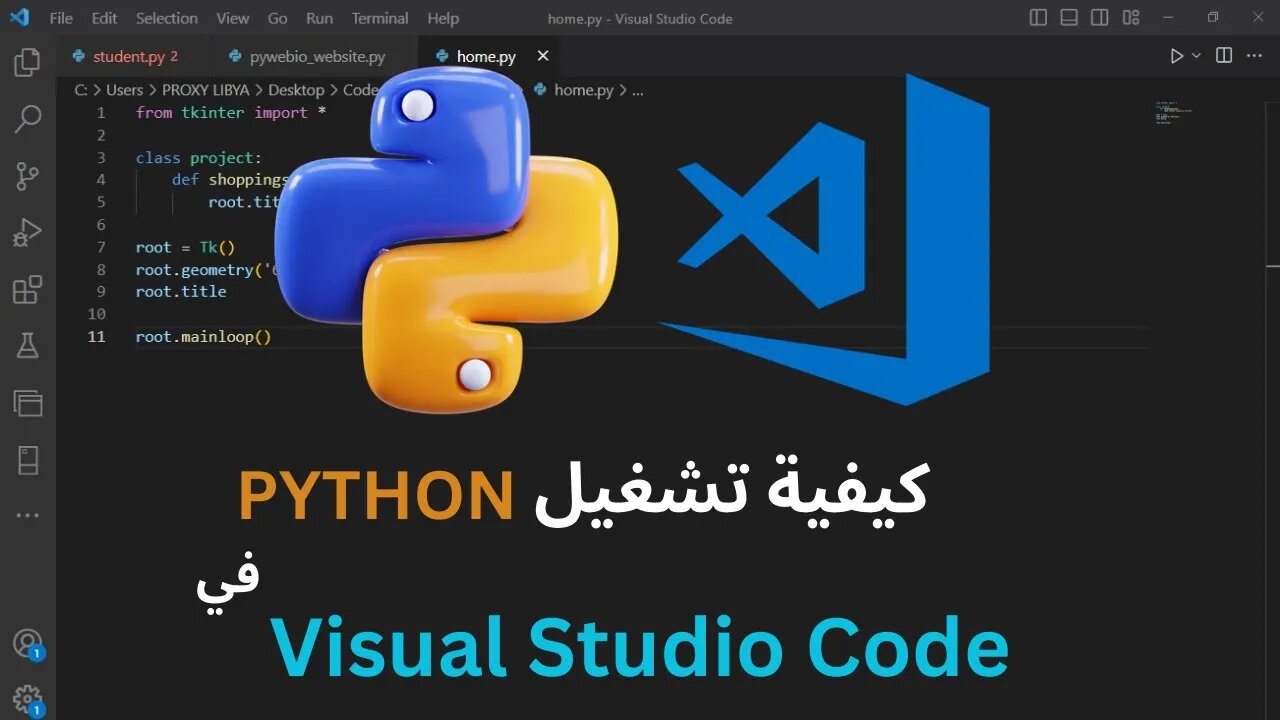Open the Run and Debug view
This screenshot has width=1280, height=720.
(x=27, y=233)
